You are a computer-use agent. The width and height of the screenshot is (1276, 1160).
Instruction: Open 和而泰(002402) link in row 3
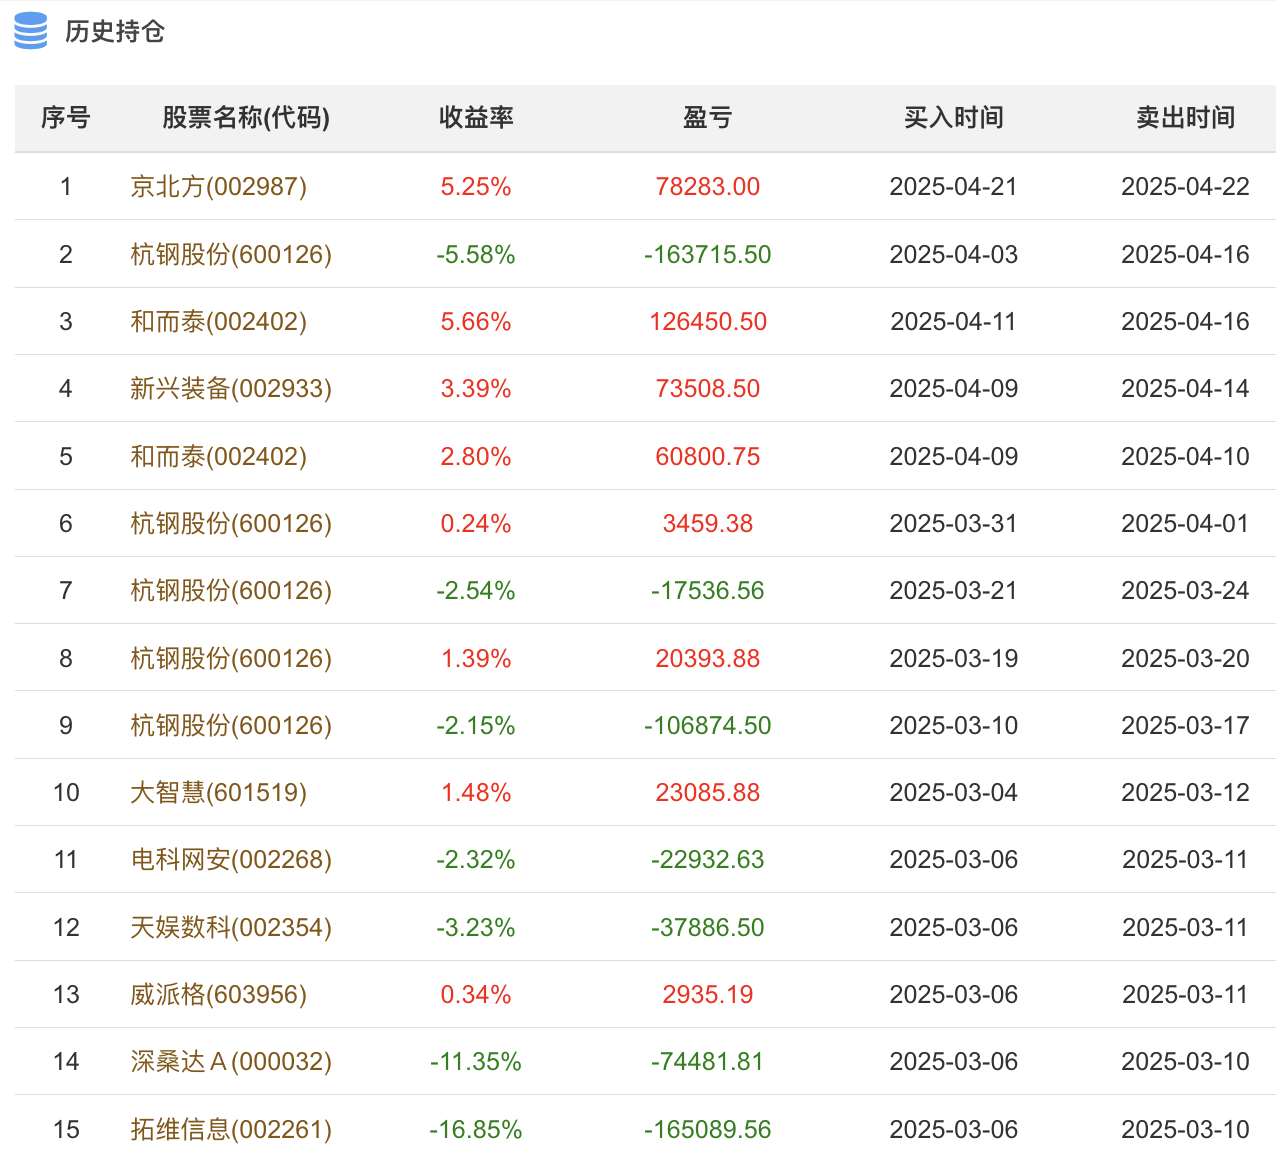[x=219, y=321]
